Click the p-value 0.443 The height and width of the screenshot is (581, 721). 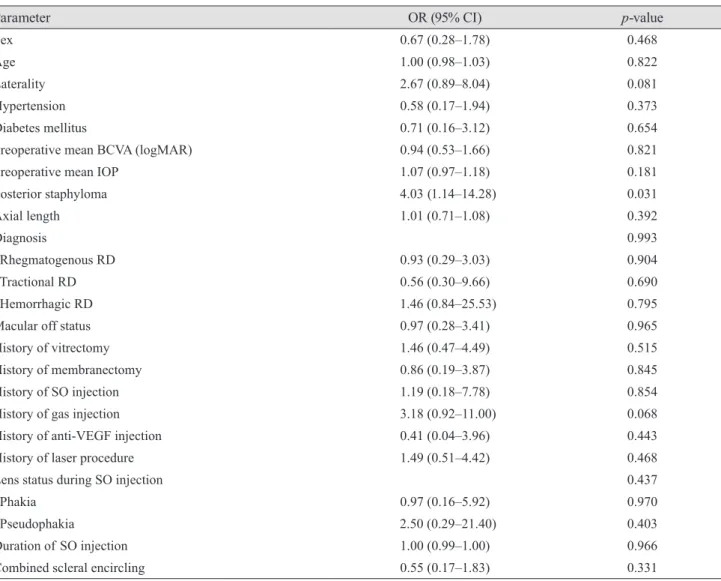(x=642, y=436)
